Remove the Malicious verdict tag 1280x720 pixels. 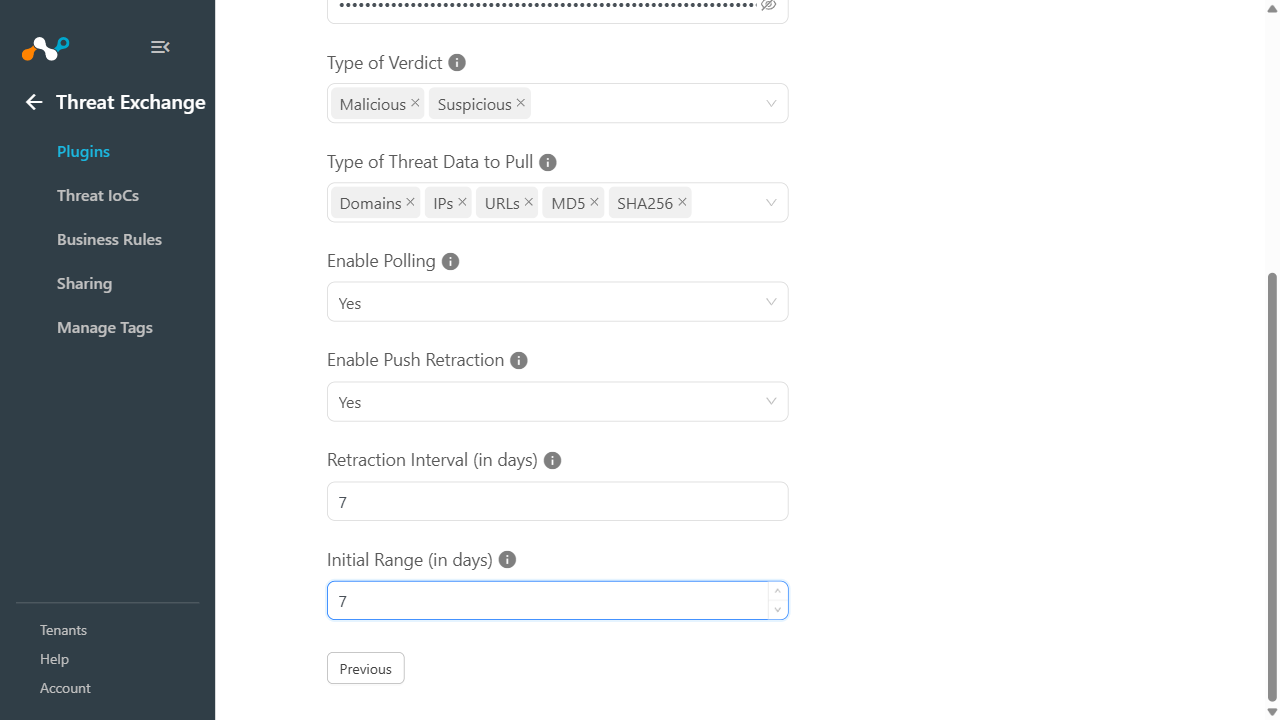pos(415,103)
